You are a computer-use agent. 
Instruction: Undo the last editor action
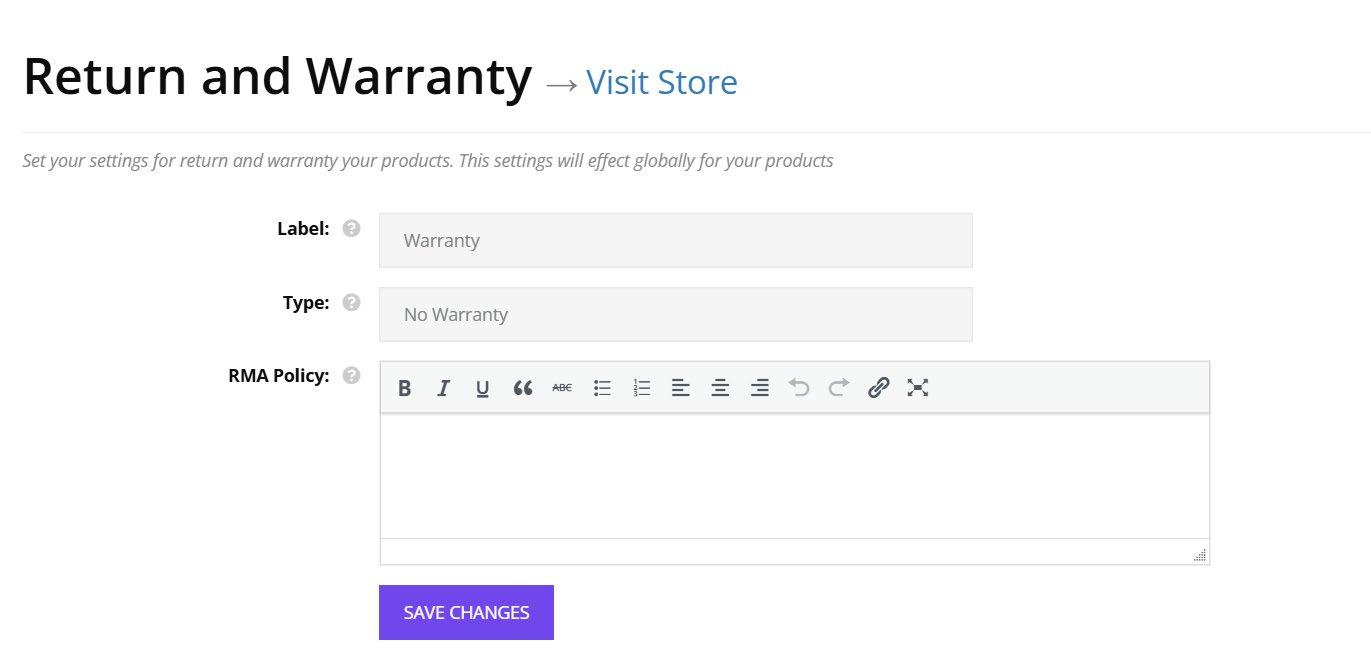[x=799, y=388]
